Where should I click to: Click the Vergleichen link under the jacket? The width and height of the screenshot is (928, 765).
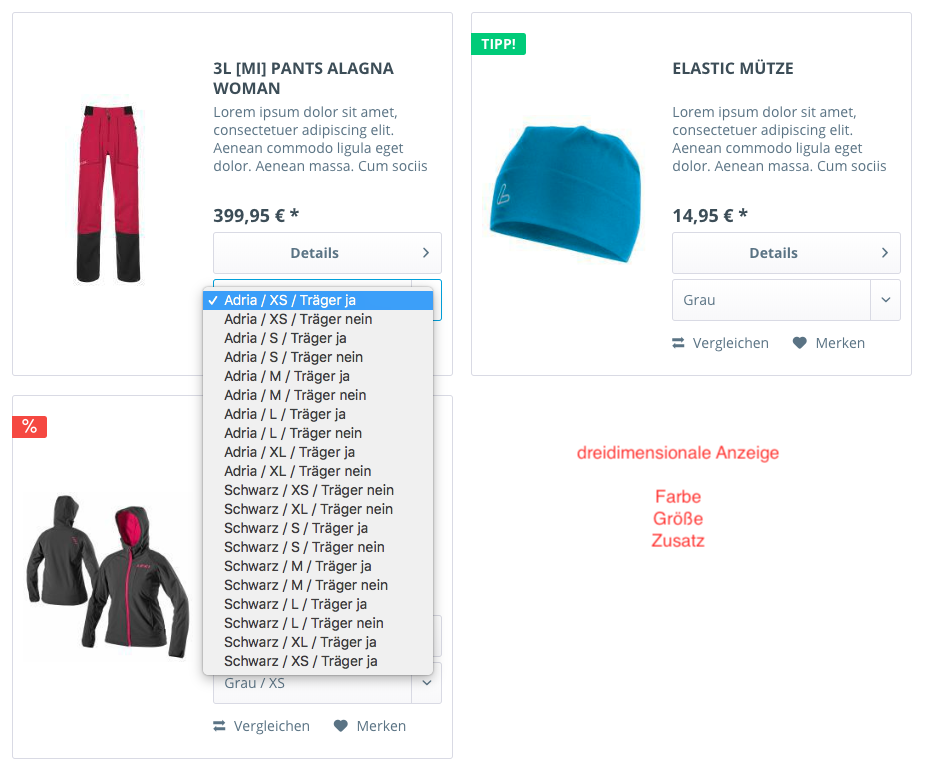pyautogui.click(x=271, y=726)
